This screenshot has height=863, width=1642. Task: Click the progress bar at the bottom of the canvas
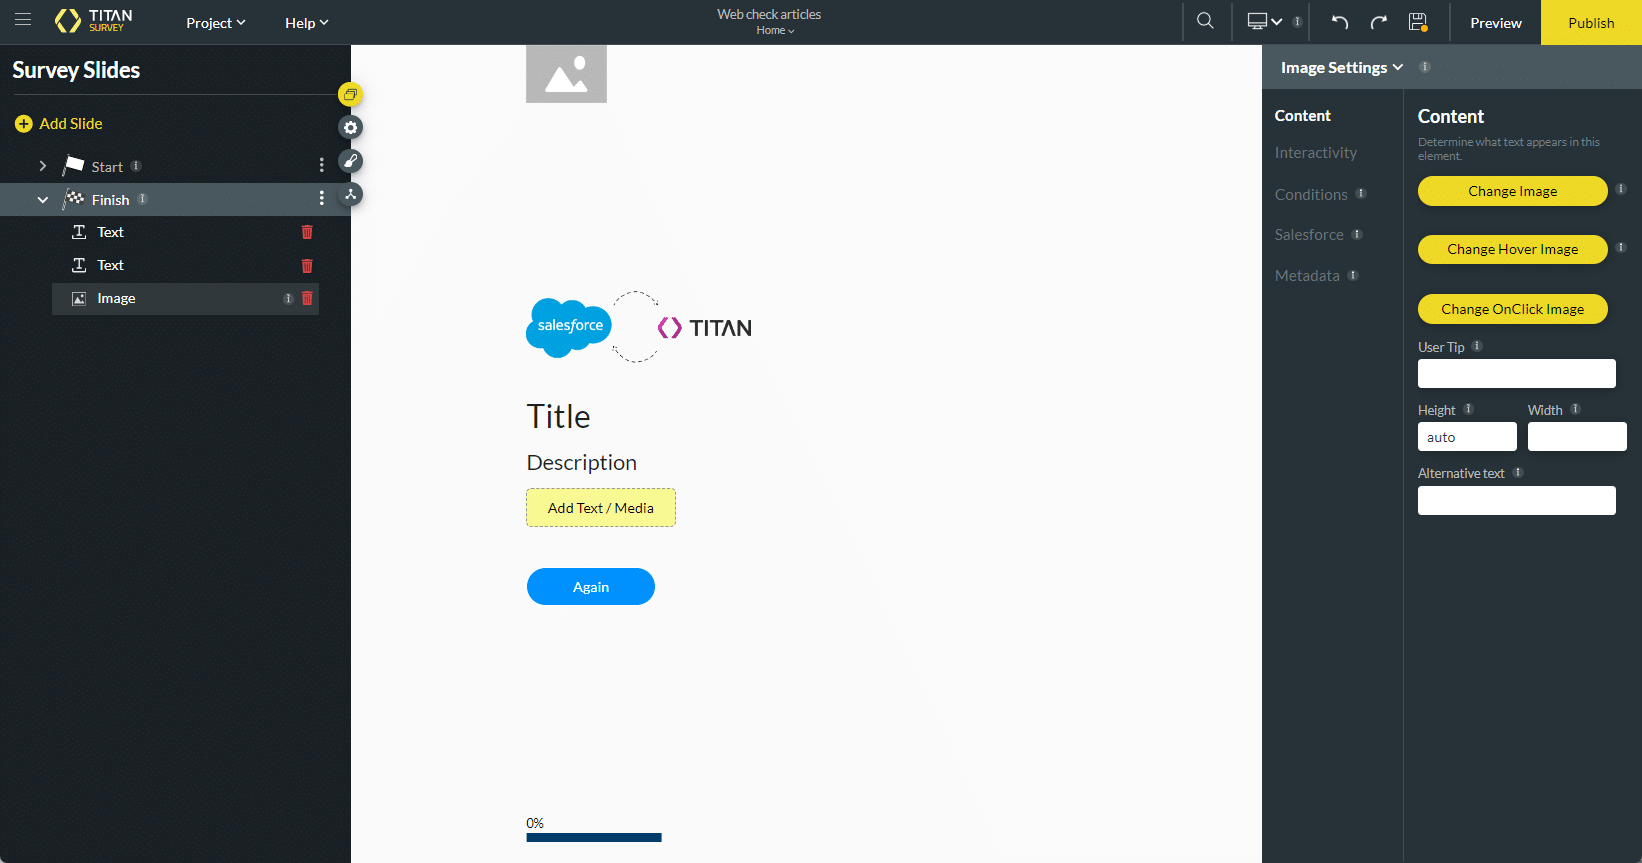click(x=594, y=838)
